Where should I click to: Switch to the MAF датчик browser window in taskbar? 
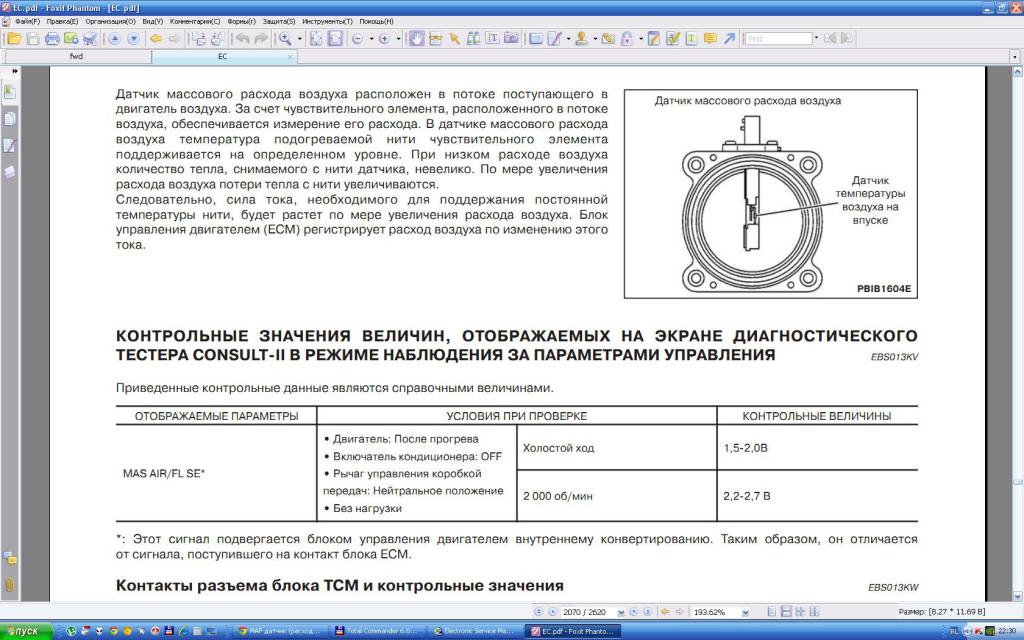[282, 632]
